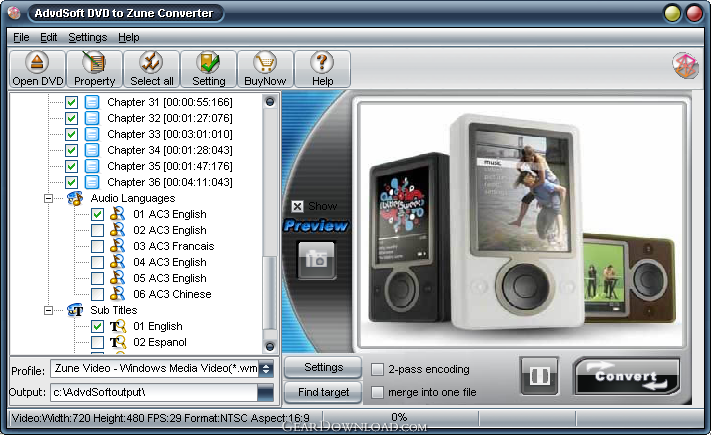Select the 04 AC3 English row
Screen dimensions: 711x435
170,262
